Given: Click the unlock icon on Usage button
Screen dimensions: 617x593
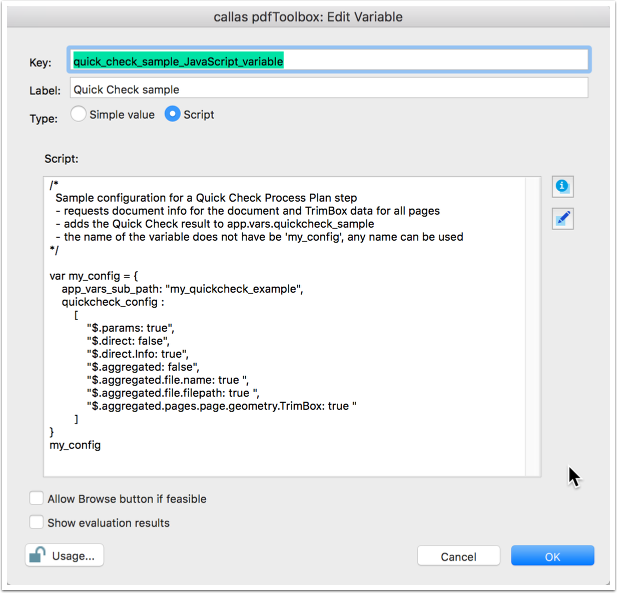Looking at the screenshot, I should (x=38, y=555).
